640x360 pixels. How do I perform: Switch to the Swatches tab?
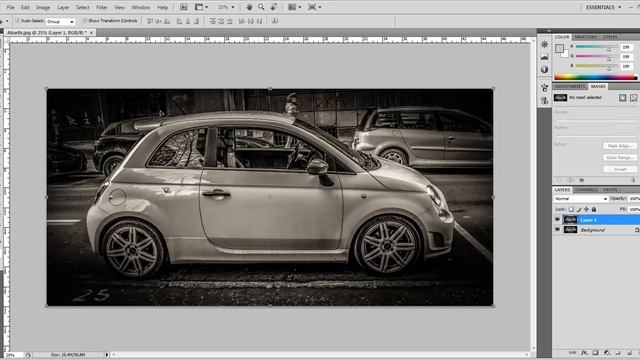[586, 37]
